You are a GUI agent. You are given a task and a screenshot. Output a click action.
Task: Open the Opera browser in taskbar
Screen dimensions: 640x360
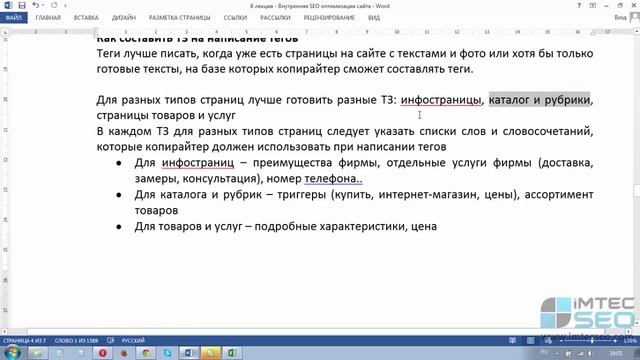pyautogui.click(x=102, y=353)
